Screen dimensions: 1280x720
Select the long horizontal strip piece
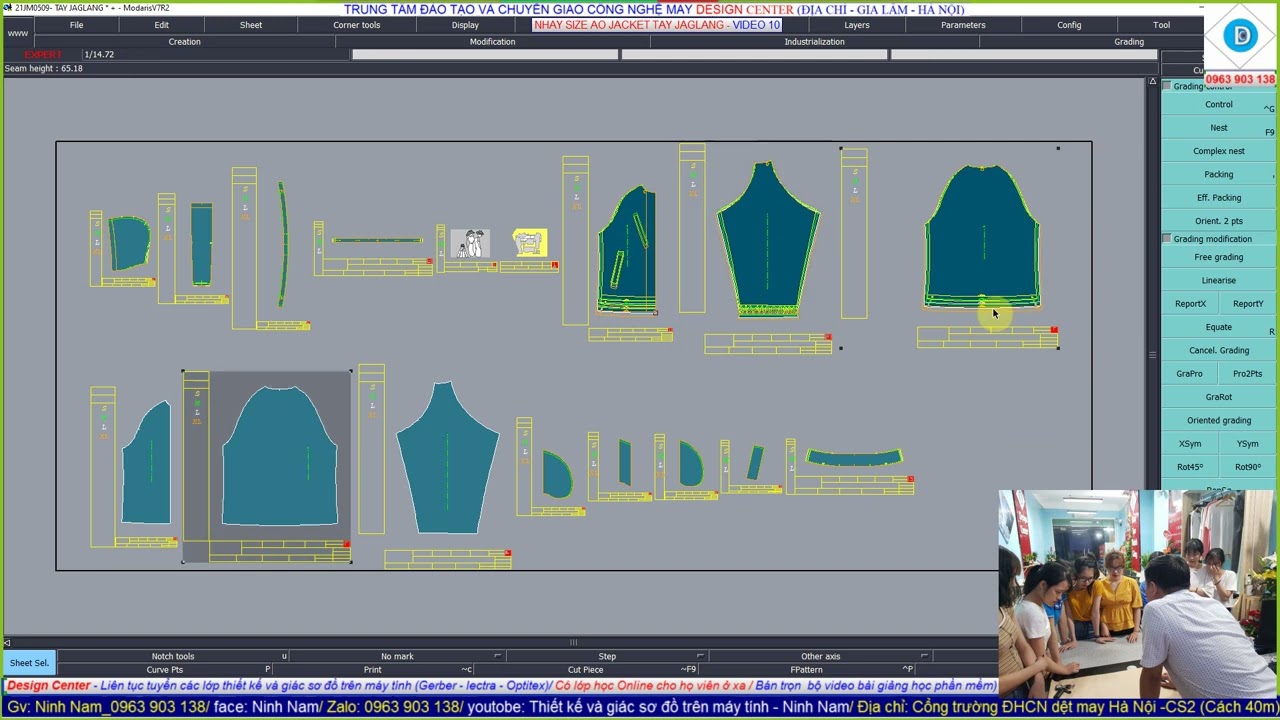(377, 240)
